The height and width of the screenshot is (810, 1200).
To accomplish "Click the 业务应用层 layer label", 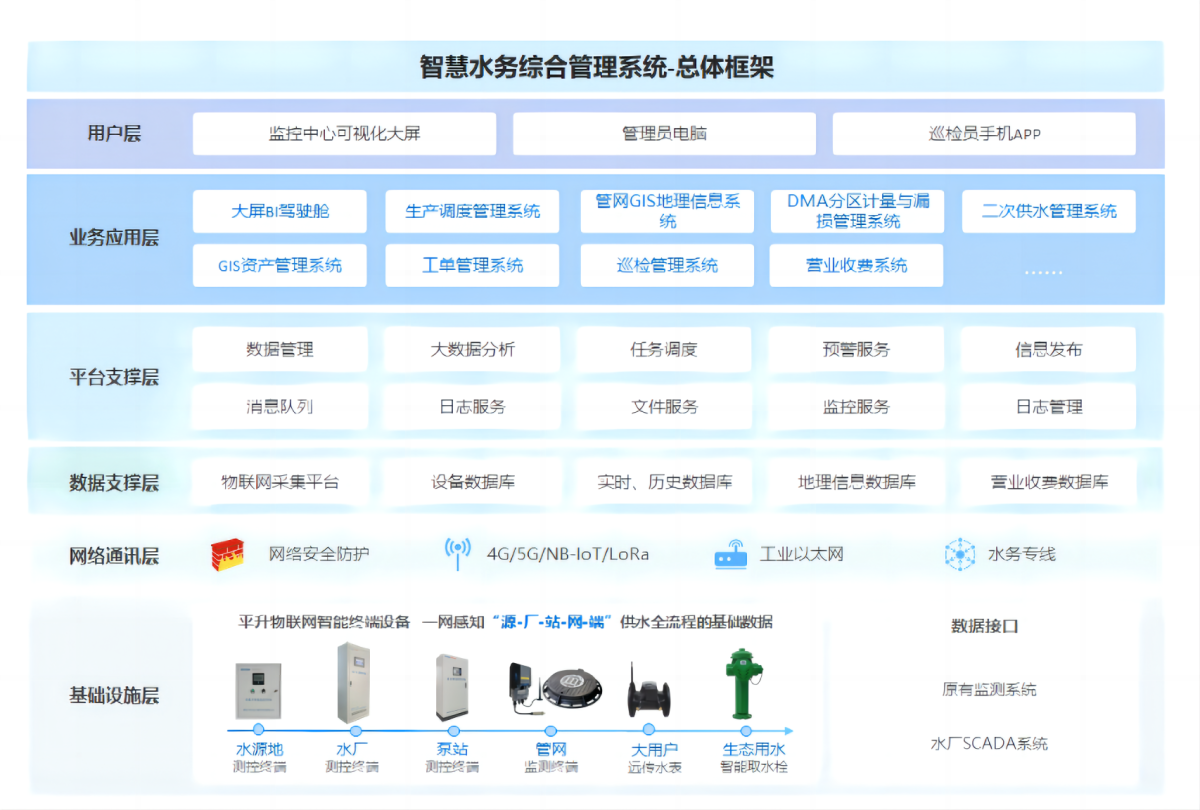I will point(114,238).
